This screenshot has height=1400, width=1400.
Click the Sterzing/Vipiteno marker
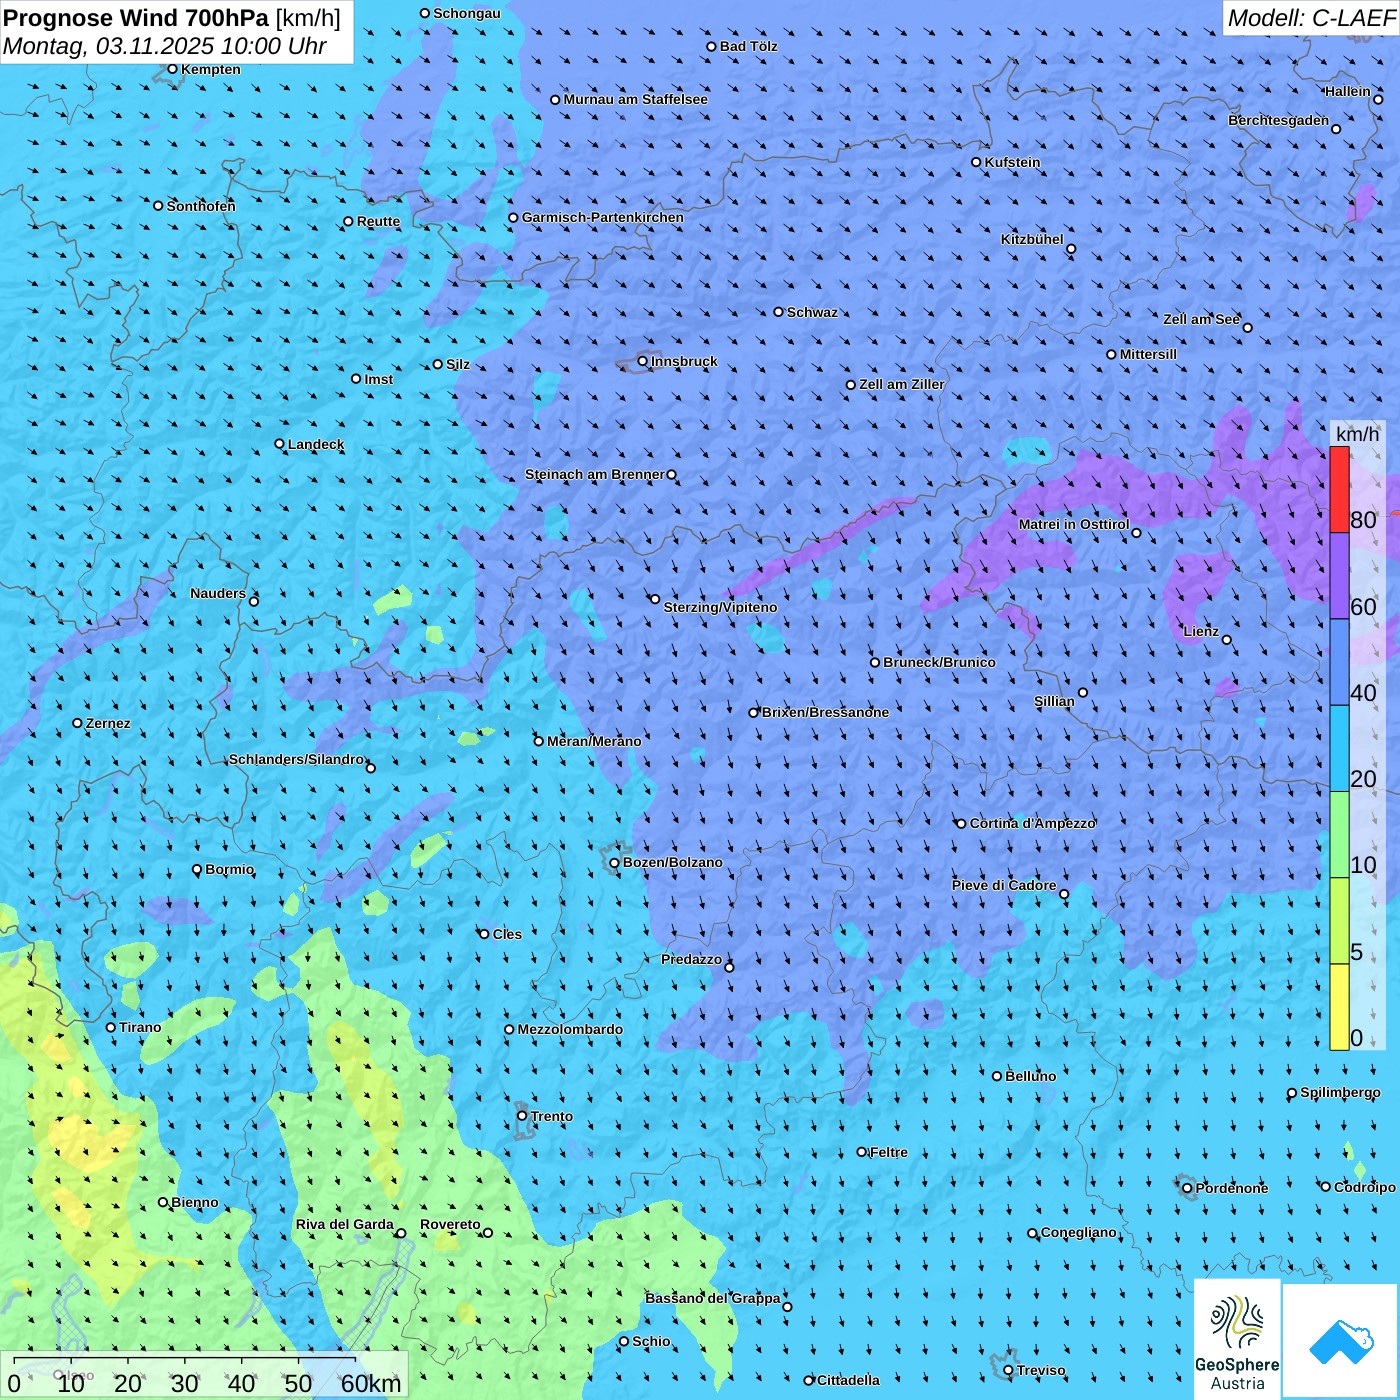(655, 599)
